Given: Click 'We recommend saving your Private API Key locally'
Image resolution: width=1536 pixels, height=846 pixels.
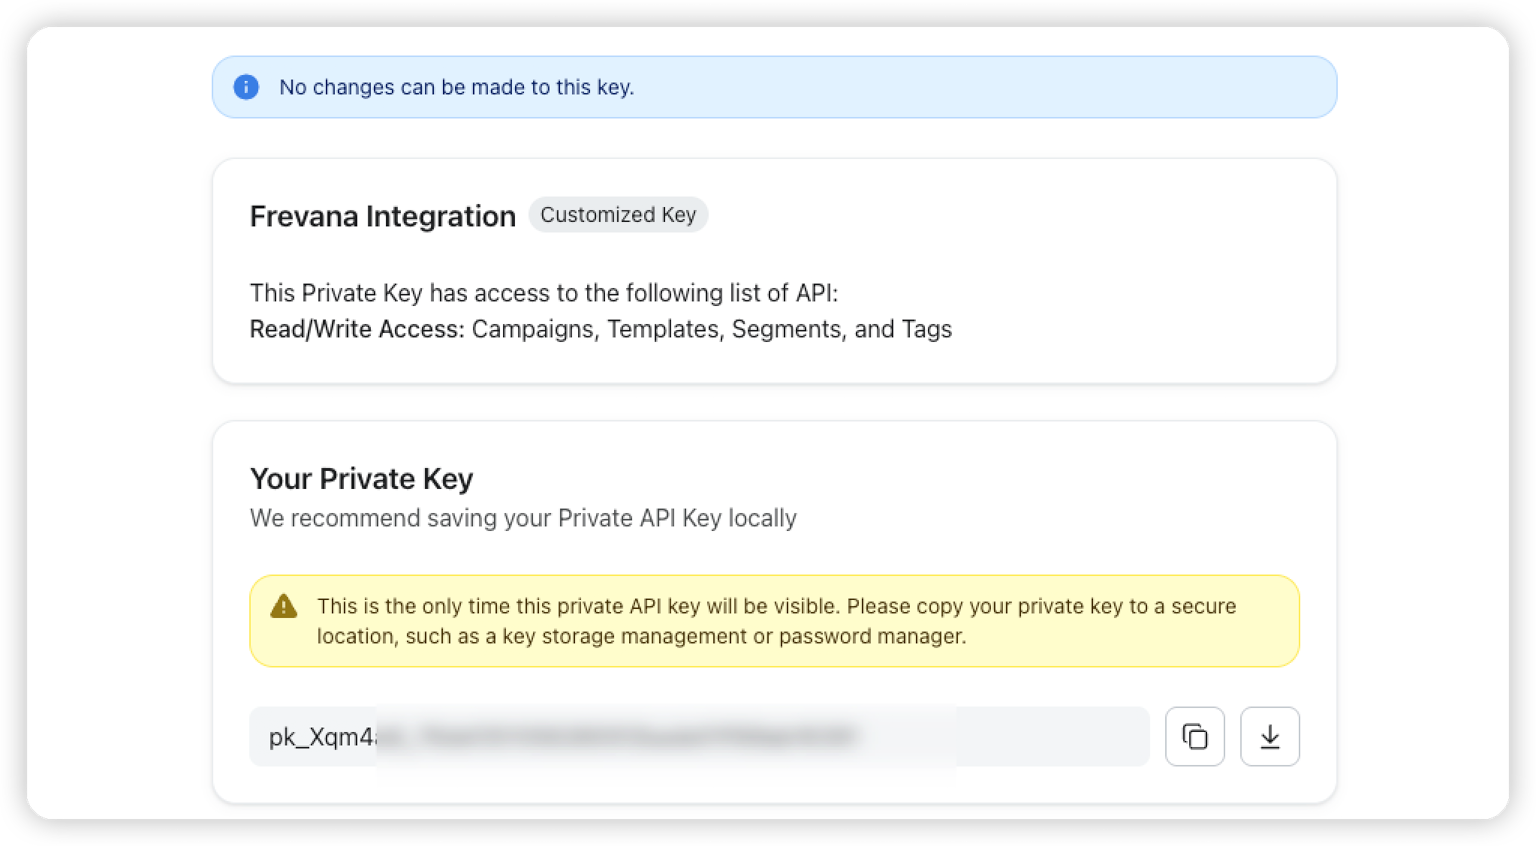Looking at the screenshot, I should coord(523,518).
